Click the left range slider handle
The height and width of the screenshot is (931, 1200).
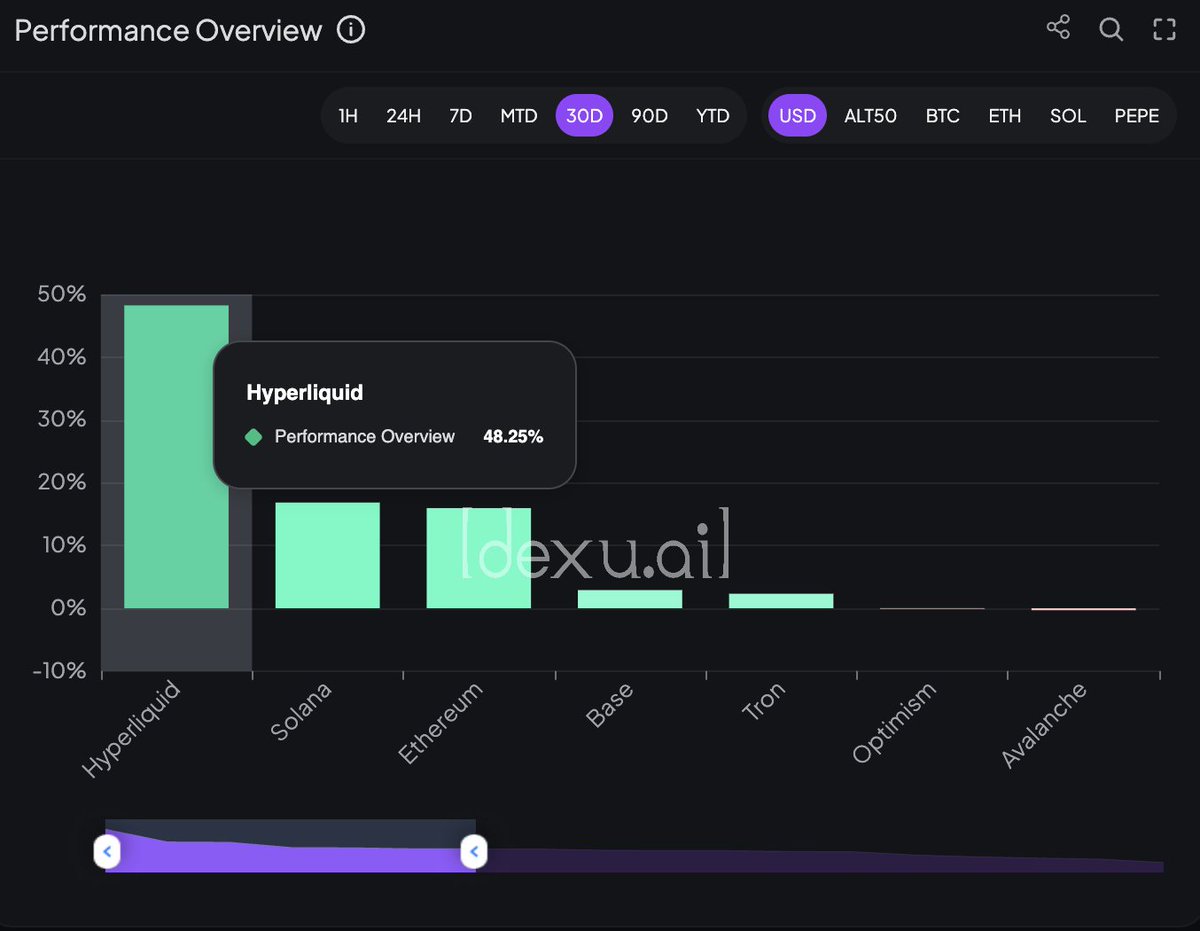[107, 852]
